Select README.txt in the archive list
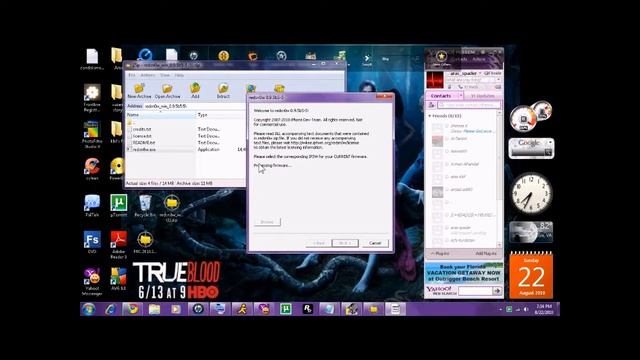640x360 pixels. (144, 142)
